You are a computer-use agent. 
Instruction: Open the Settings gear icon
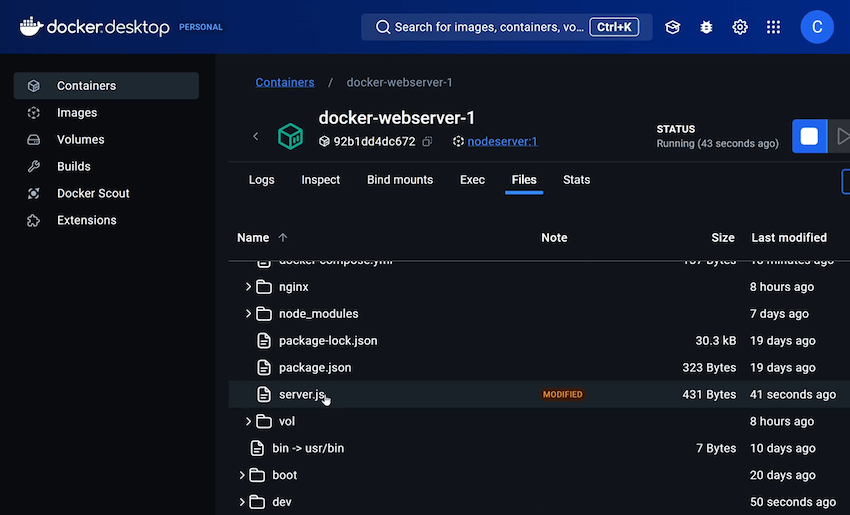[739, 27]
